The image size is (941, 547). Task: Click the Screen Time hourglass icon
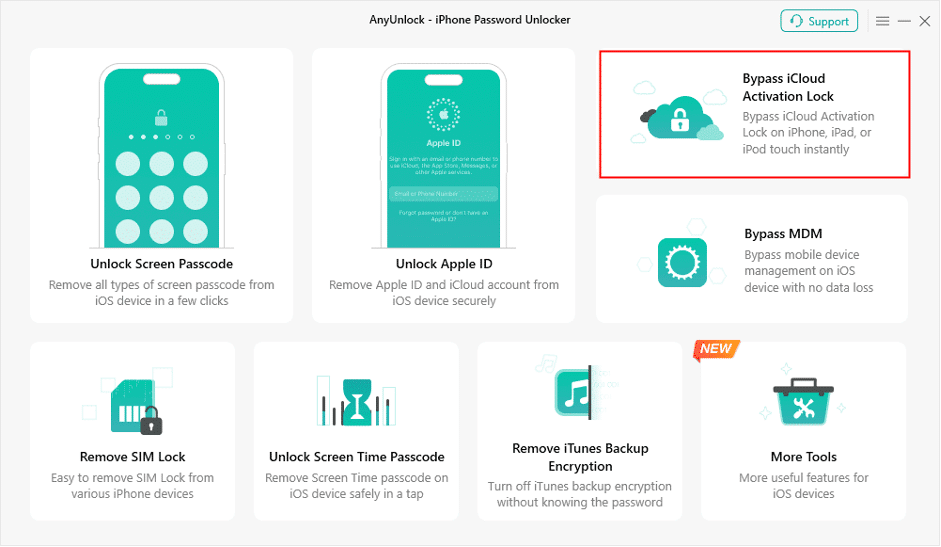pyautogui.click(x=356, y=402)
